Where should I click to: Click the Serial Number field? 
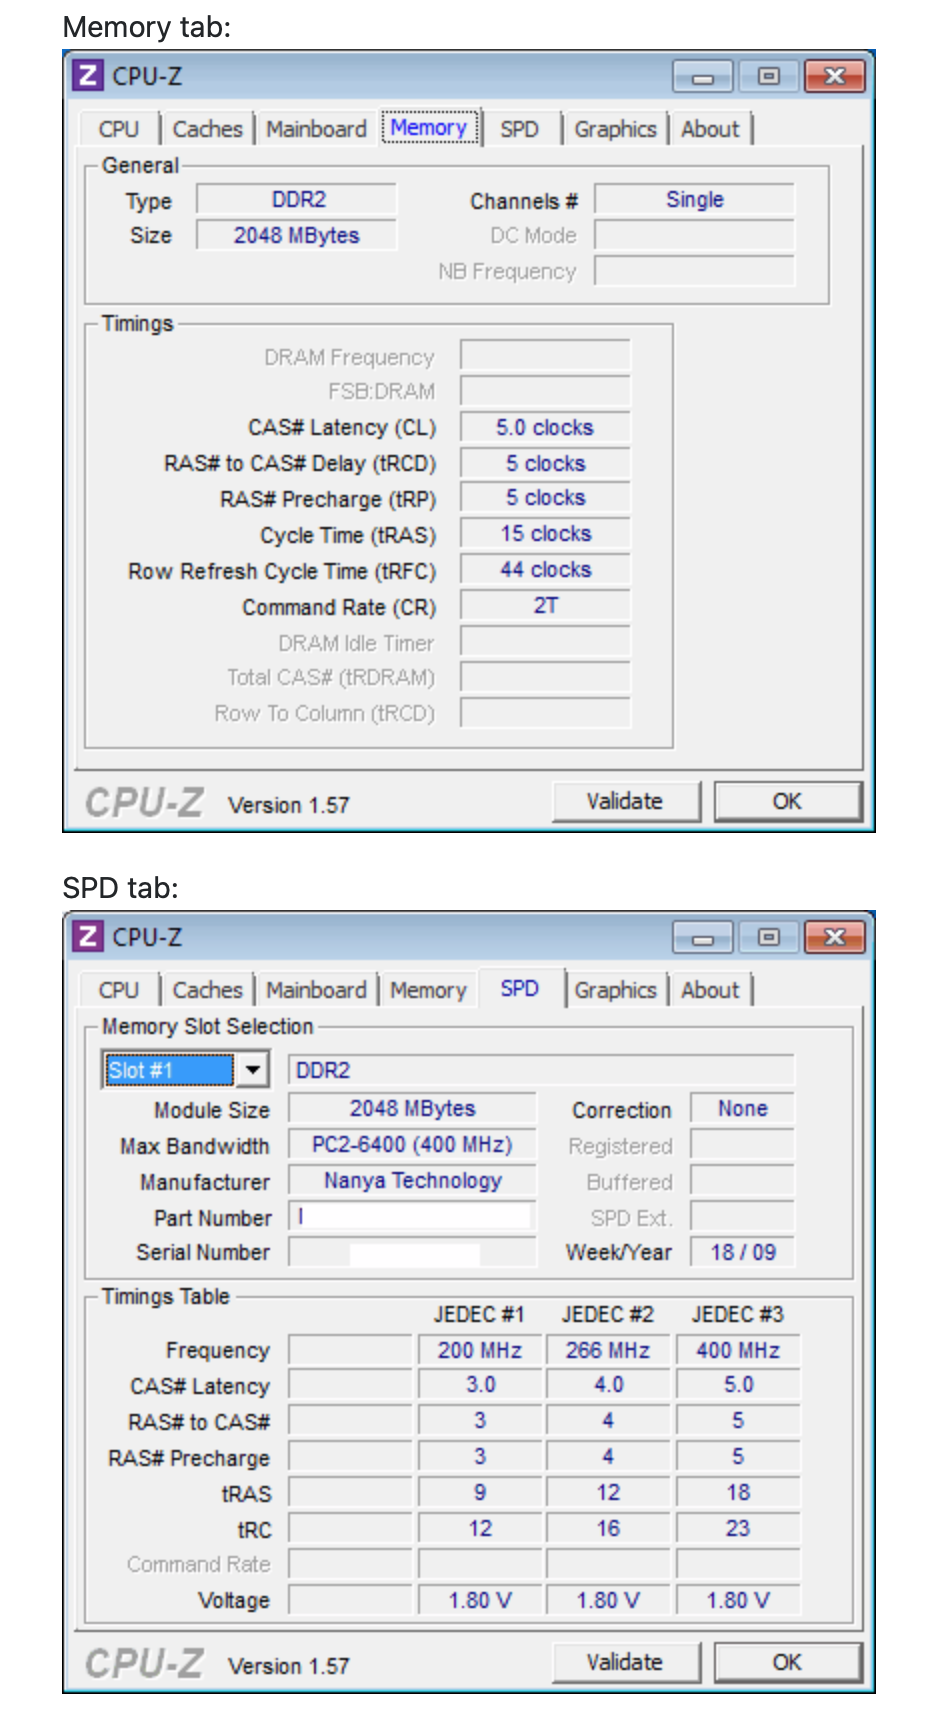click(412, 1252)
